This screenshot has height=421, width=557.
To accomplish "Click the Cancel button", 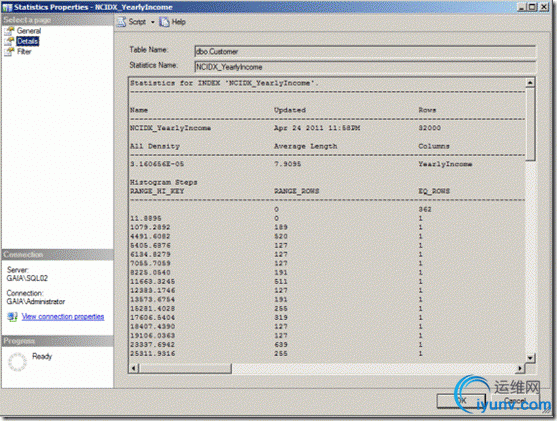I will (x=515, y=401).
